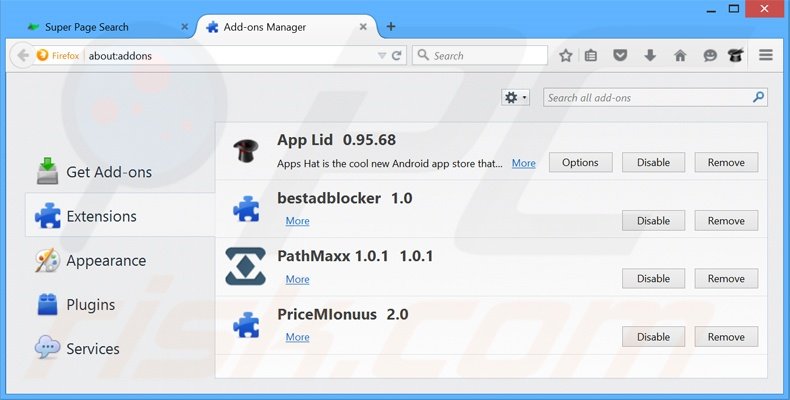This screenshot has width=790, height=400.
Task: Open the Firefox hamburger menu
Action: [766, 55]
